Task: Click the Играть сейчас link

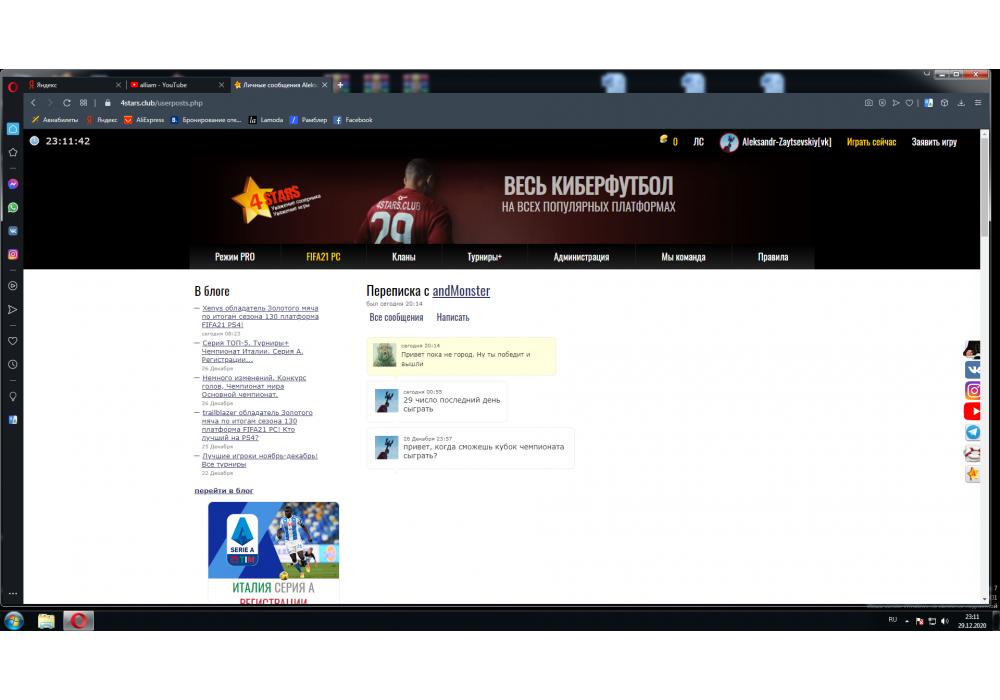Action: click(x=871, y=142)
